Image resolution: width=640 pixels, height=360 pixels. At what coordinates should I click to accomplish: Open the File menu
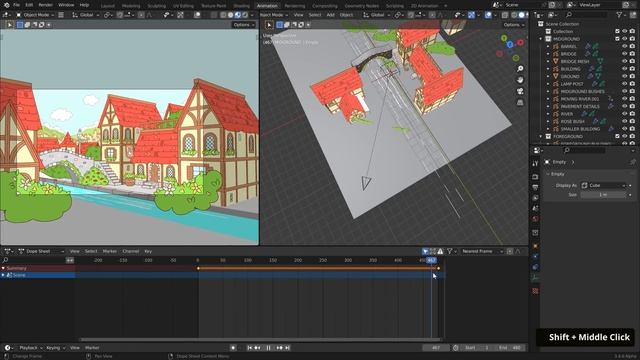pos(16,5)
